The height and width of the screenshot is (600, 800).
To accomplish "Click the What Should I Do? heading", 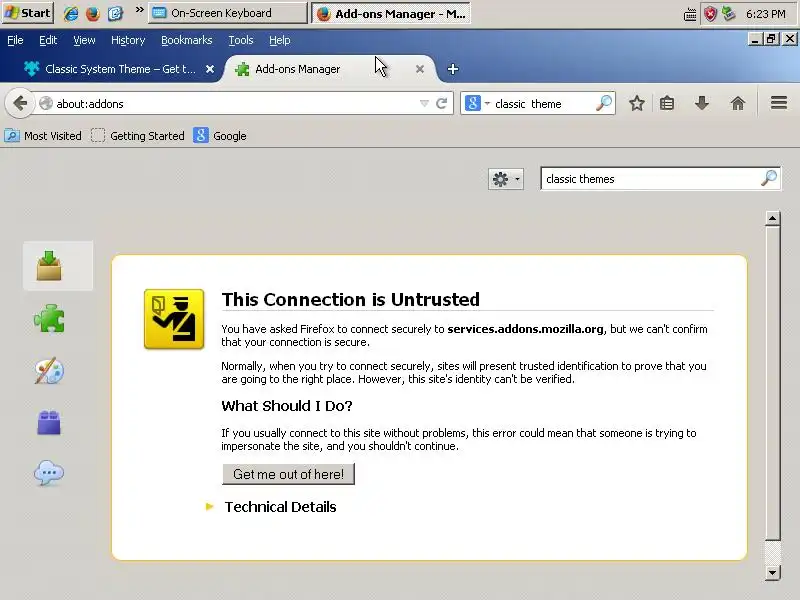I will click(287, 406).
